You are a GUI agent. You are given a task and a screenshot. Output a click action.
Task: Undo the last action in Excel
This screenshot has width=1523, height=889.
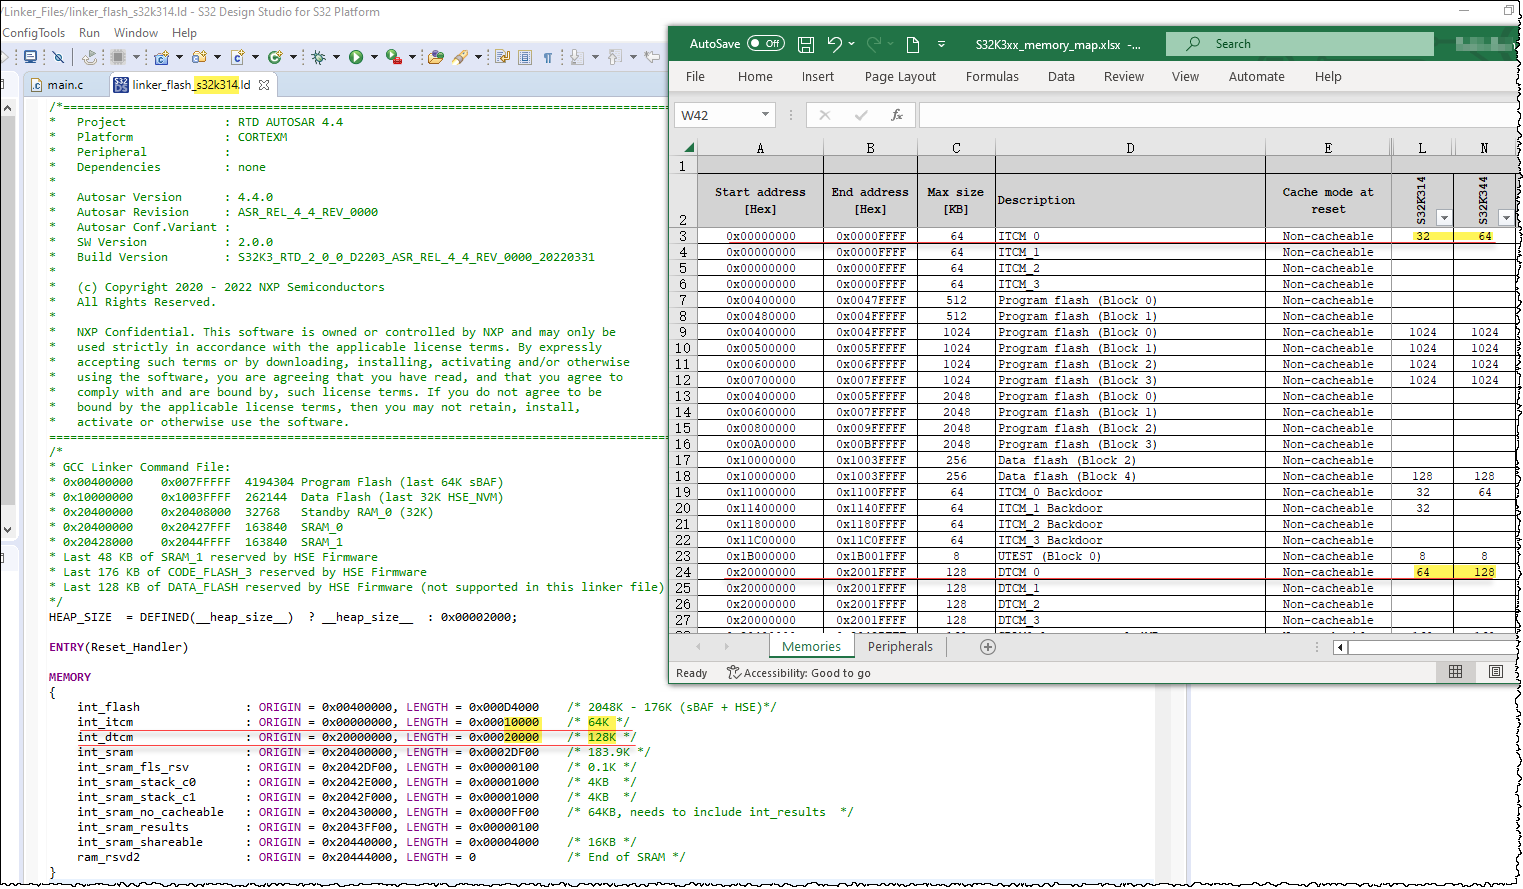[x=834, y=44]
